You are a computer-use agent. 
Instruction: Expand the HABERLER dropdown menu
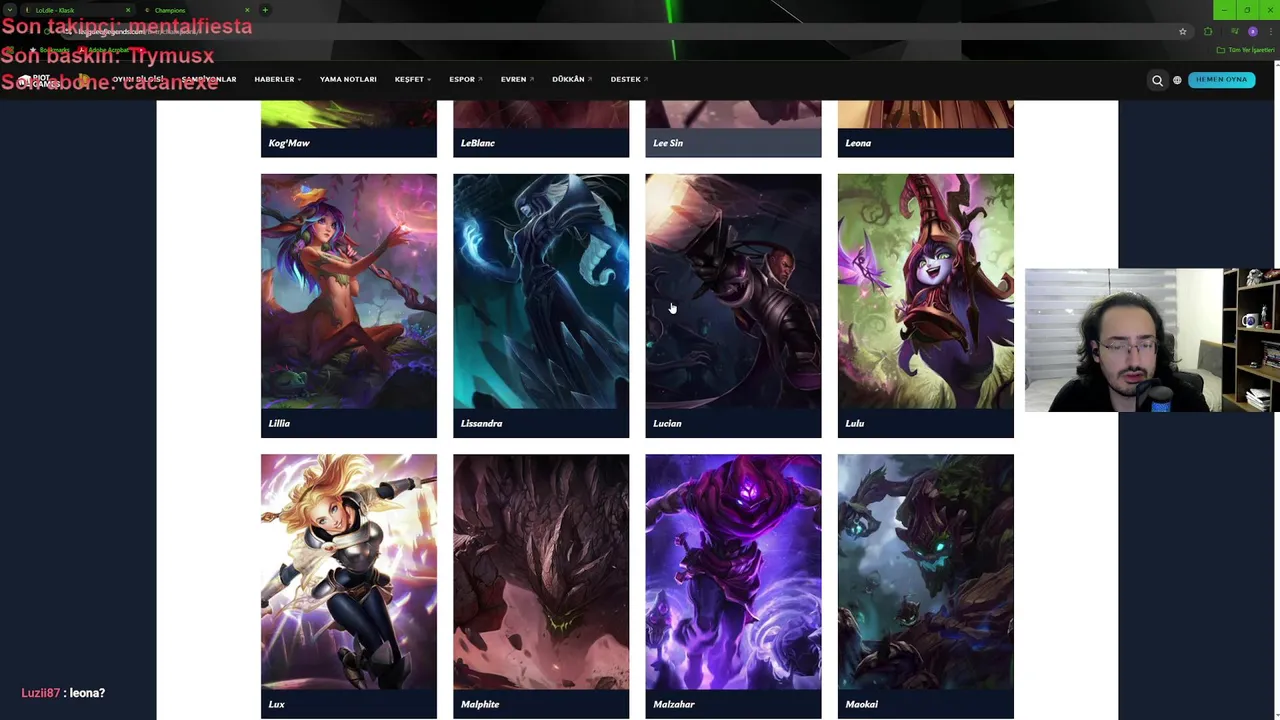click(278, 79)
